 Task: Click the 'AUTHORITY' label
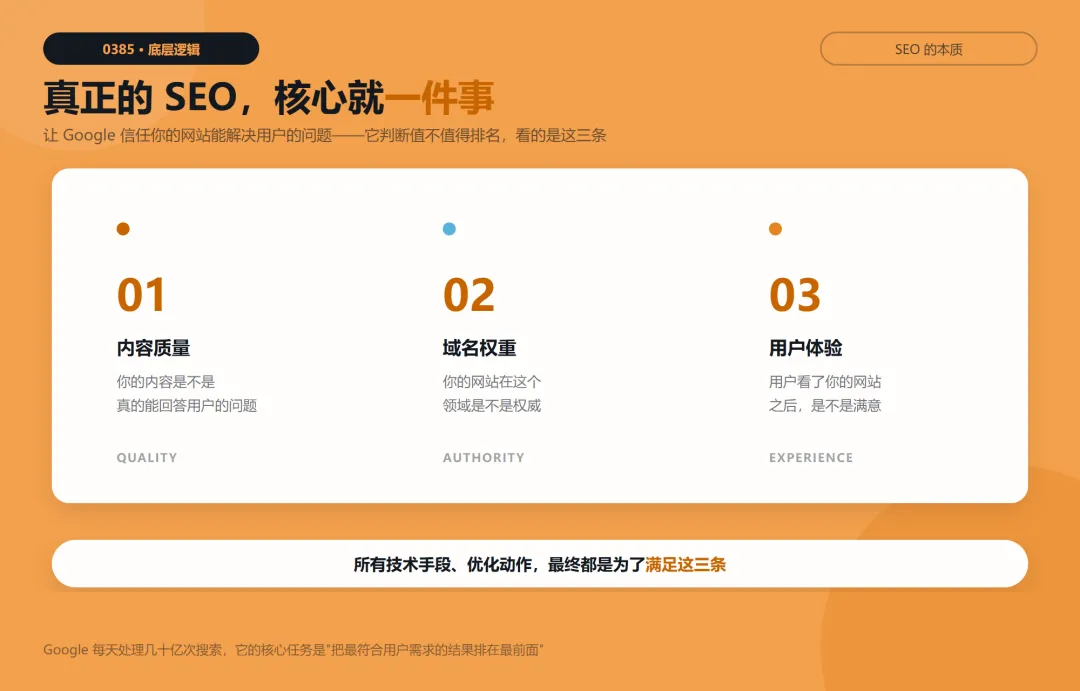pos(484,457)
